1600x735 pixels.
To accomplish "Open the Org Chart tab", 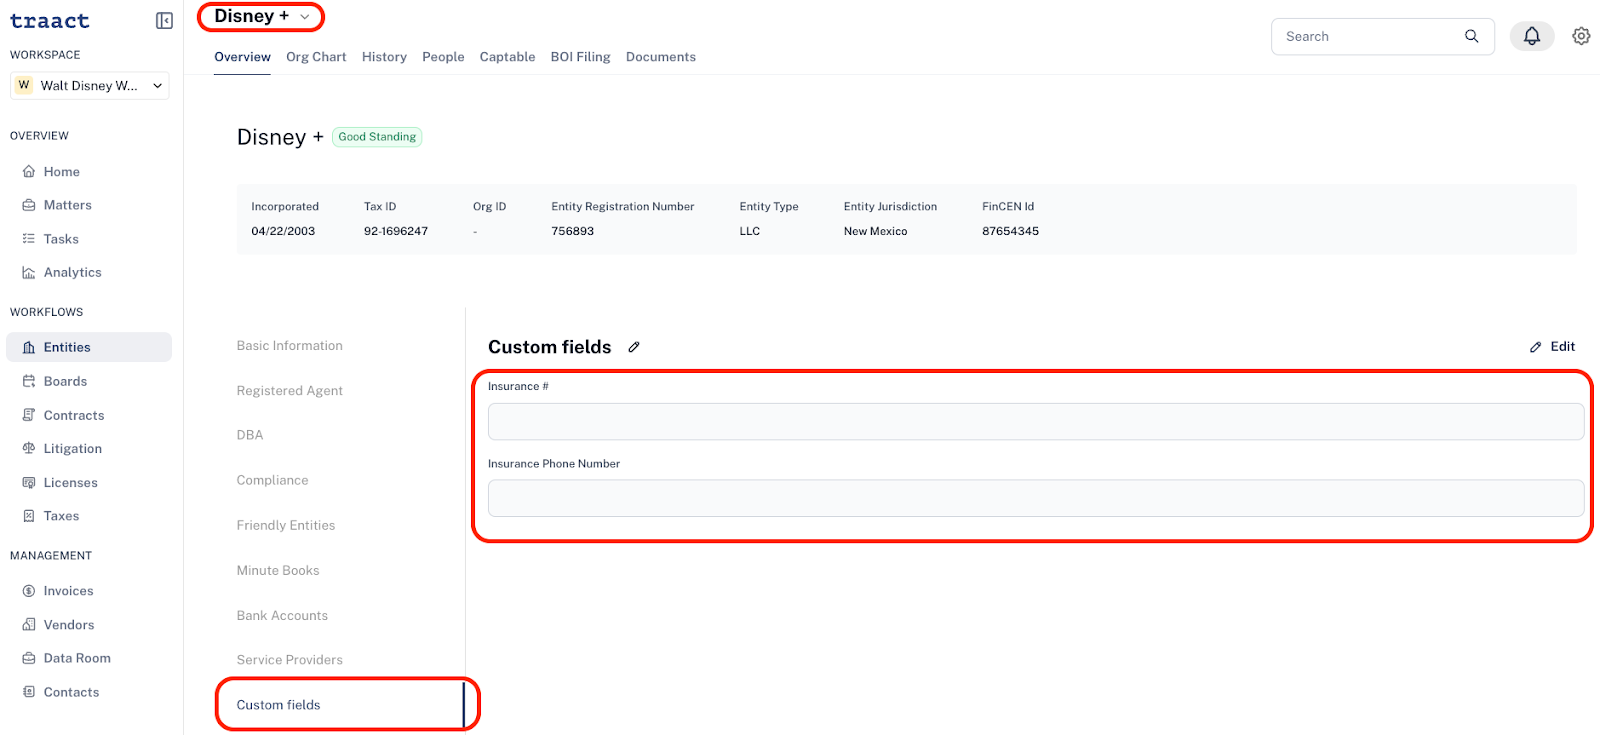I will (316, 57).
